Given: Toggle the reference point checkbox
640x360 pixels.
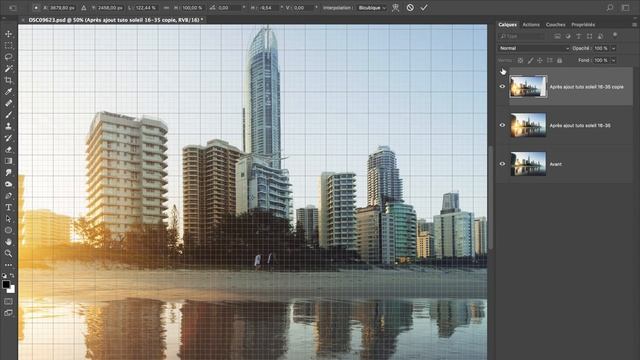Looking at the screenshot, I should [36, 7].
